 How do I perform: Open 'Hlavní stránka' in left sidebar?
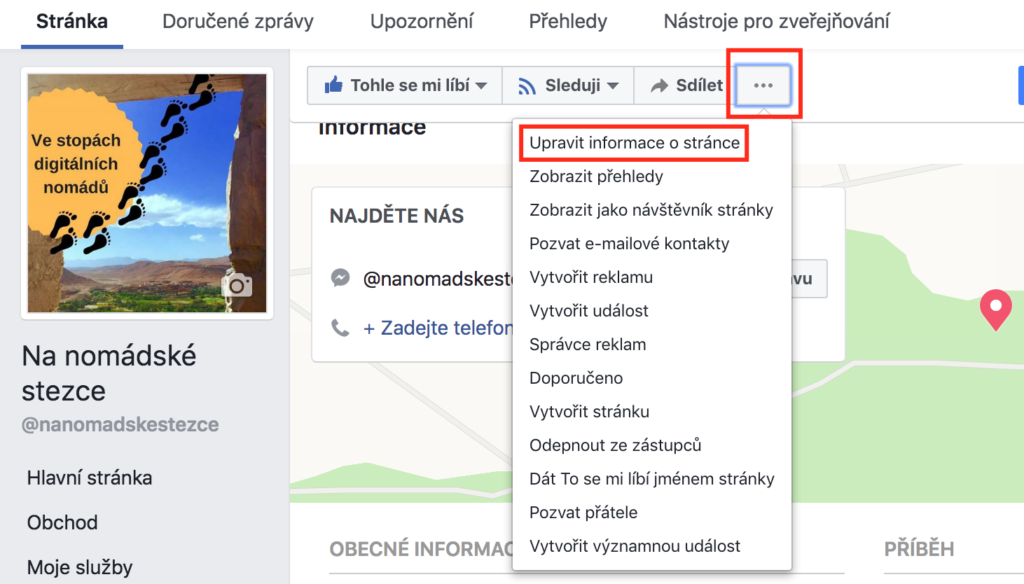click(90, 478)
